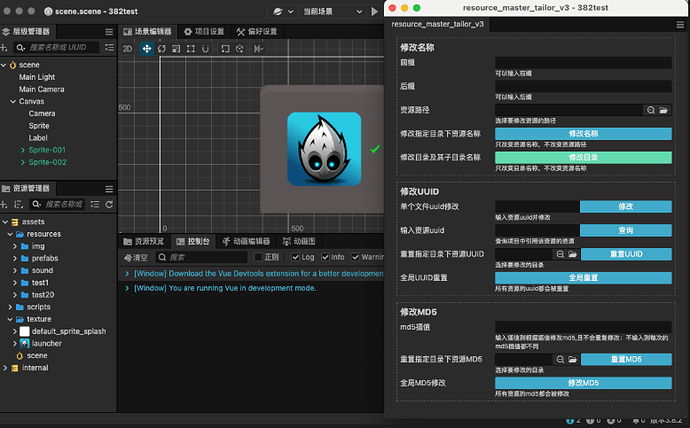Collapse the scene root node

tap(4, 65)
